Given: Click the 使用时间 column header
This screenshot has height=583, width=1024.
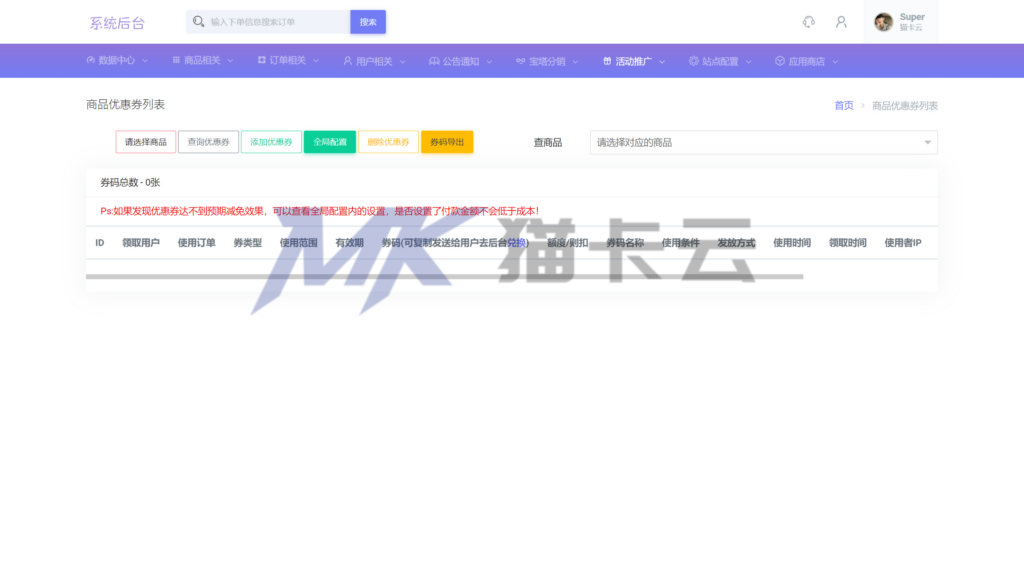Looking at the screenshot, I should [792, 243].
